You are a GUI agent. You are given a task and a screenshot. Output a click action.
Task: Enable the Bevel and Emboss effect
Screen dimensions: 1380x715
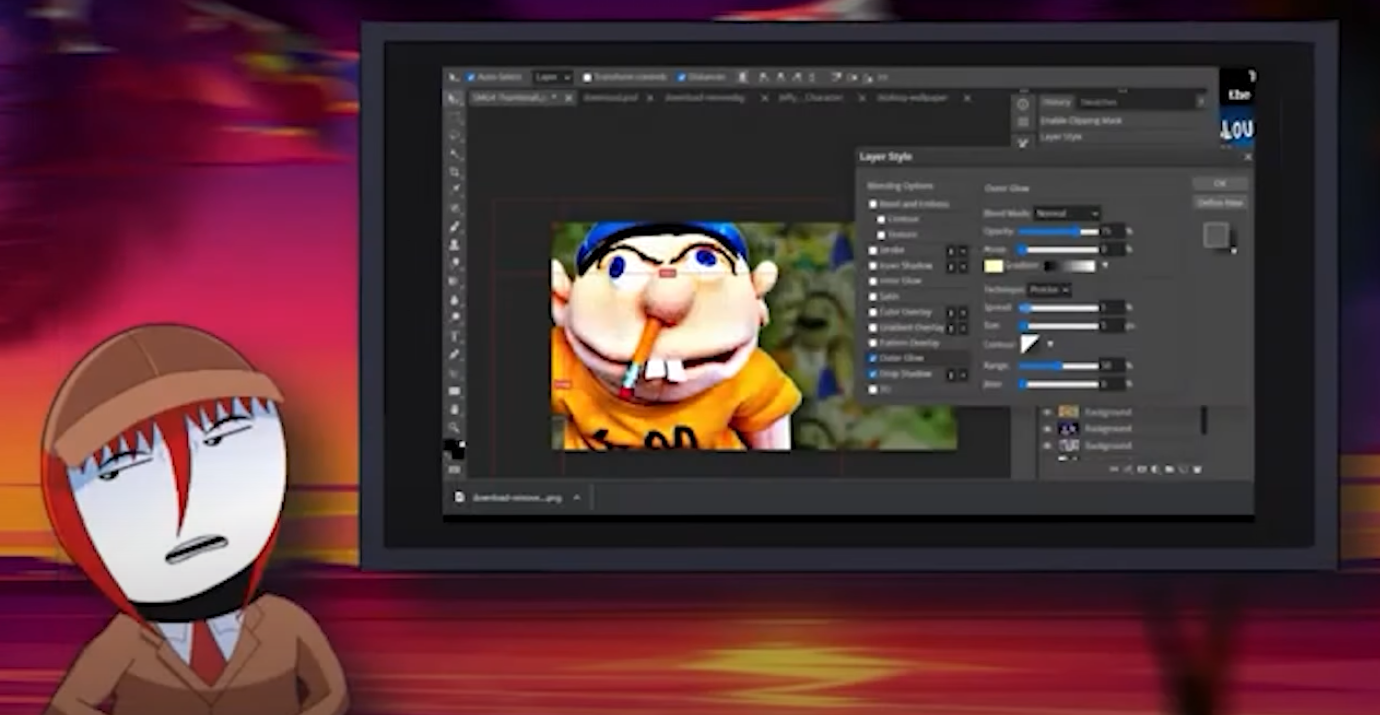[873, 203]
